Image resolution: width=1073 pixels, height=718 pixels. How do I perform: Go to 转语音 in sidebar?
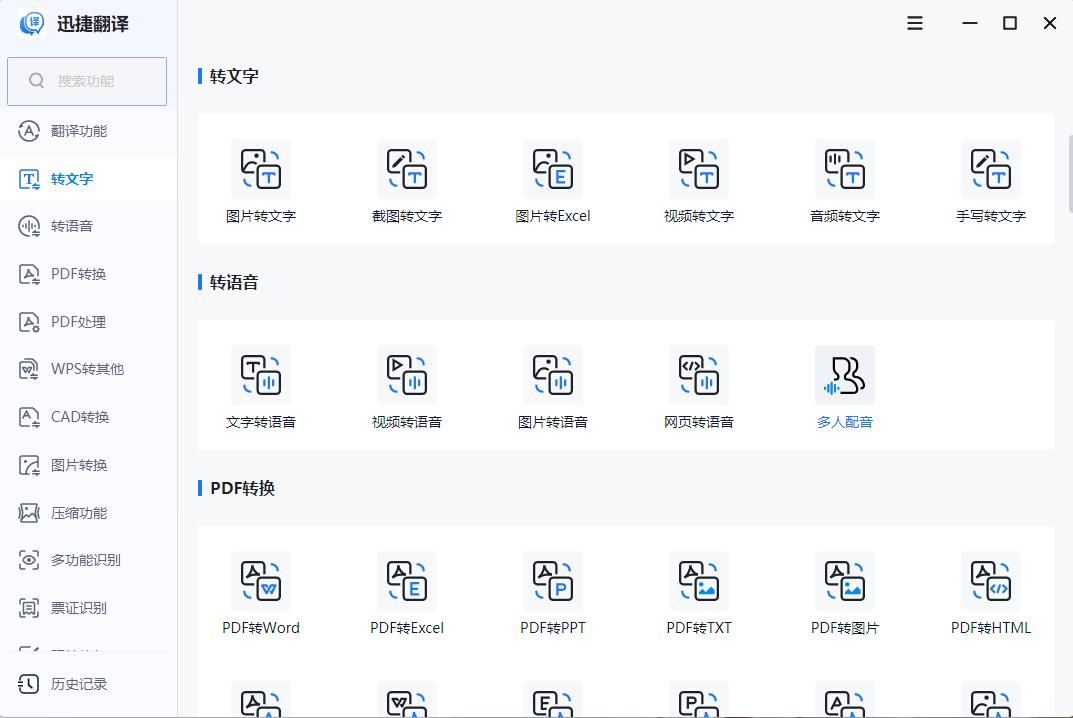coord(88,226)
